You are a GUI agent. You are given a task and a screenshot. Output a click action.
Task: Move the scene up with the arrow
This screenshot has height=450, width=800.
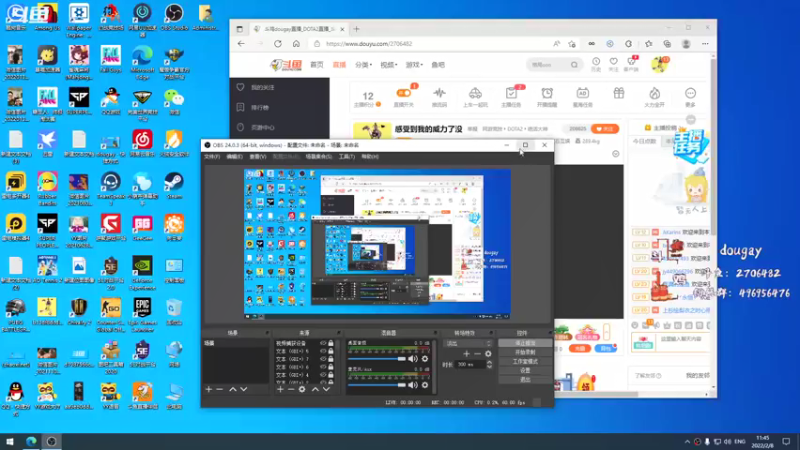(x=233, y=389)
